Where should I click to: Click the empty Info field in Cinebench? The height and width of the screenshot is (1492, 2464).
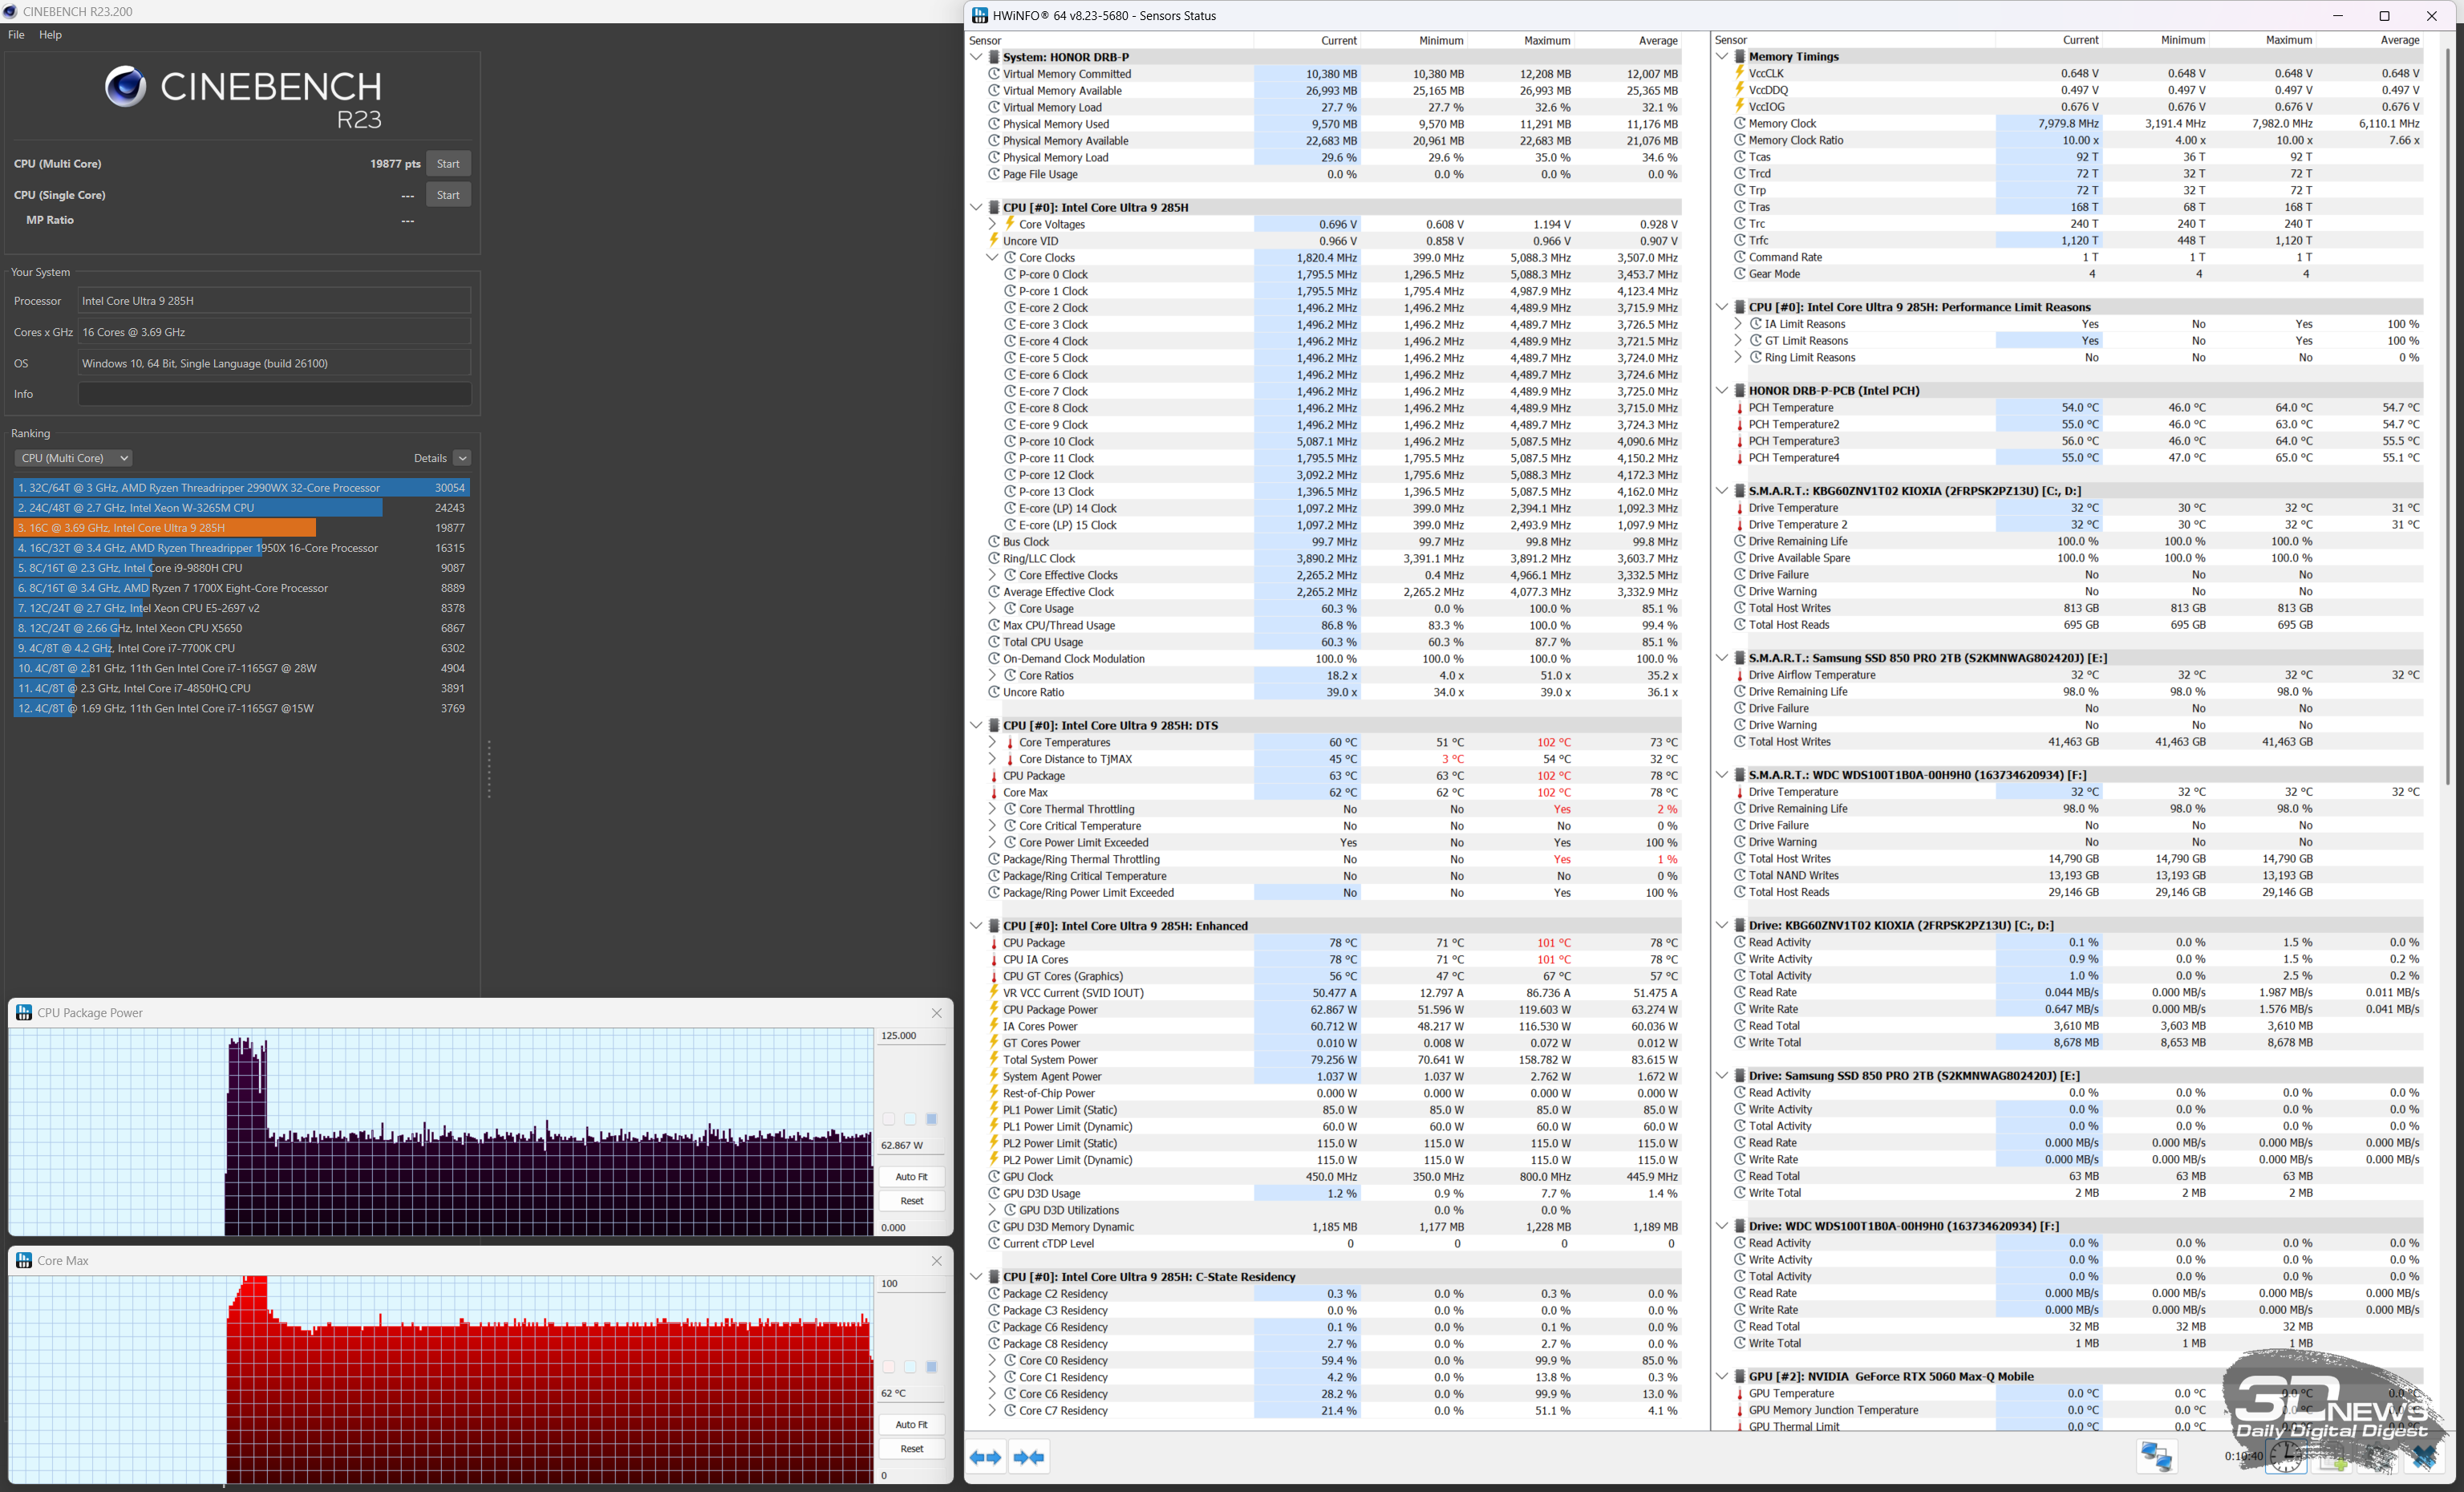[x=274, y=394]
